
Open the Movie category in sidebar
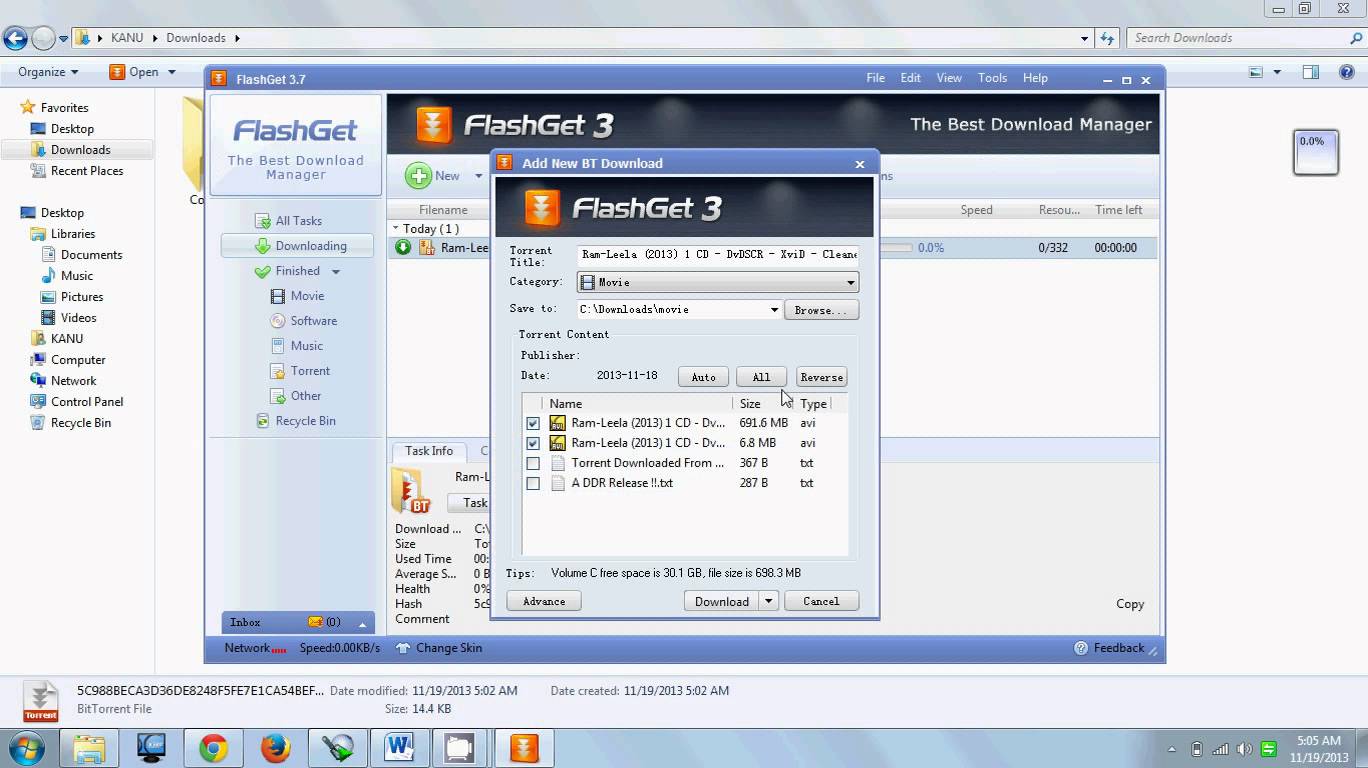[298, 296]
